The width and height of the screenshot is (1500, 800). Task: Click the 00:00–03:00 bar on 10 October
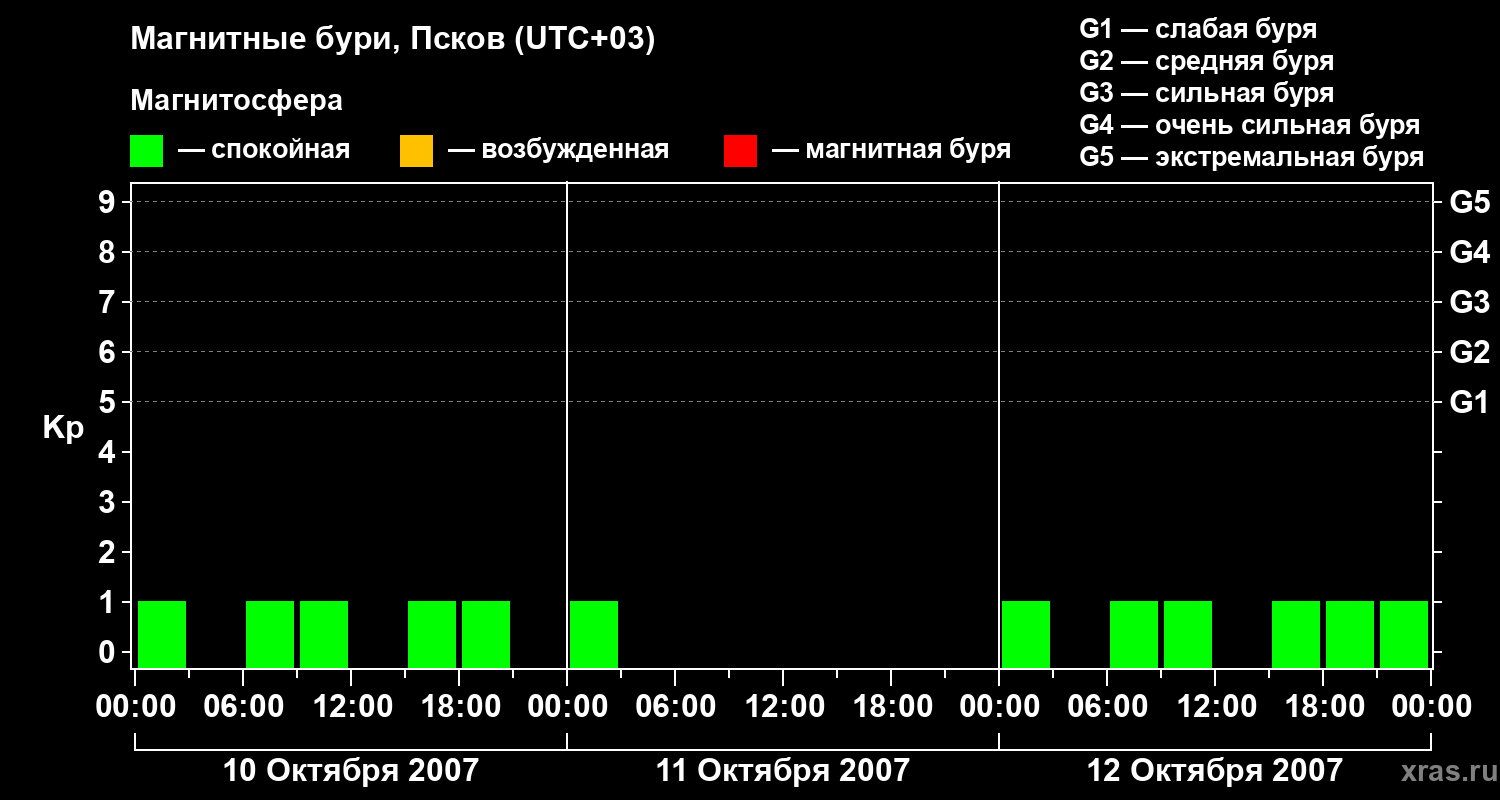pos(162,634)
